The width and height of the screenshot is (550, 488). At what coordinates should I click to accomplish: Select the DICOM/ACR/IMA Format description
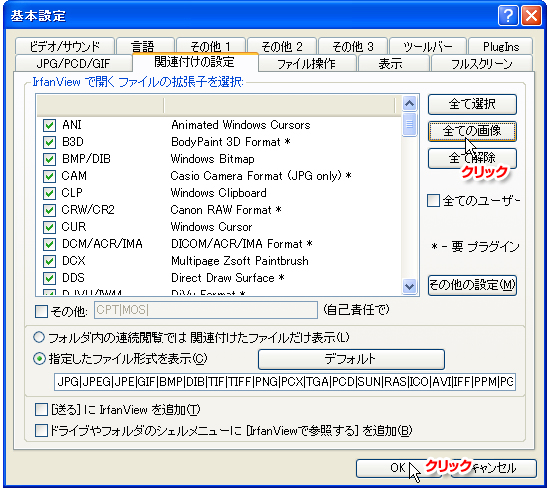point(241,243)
